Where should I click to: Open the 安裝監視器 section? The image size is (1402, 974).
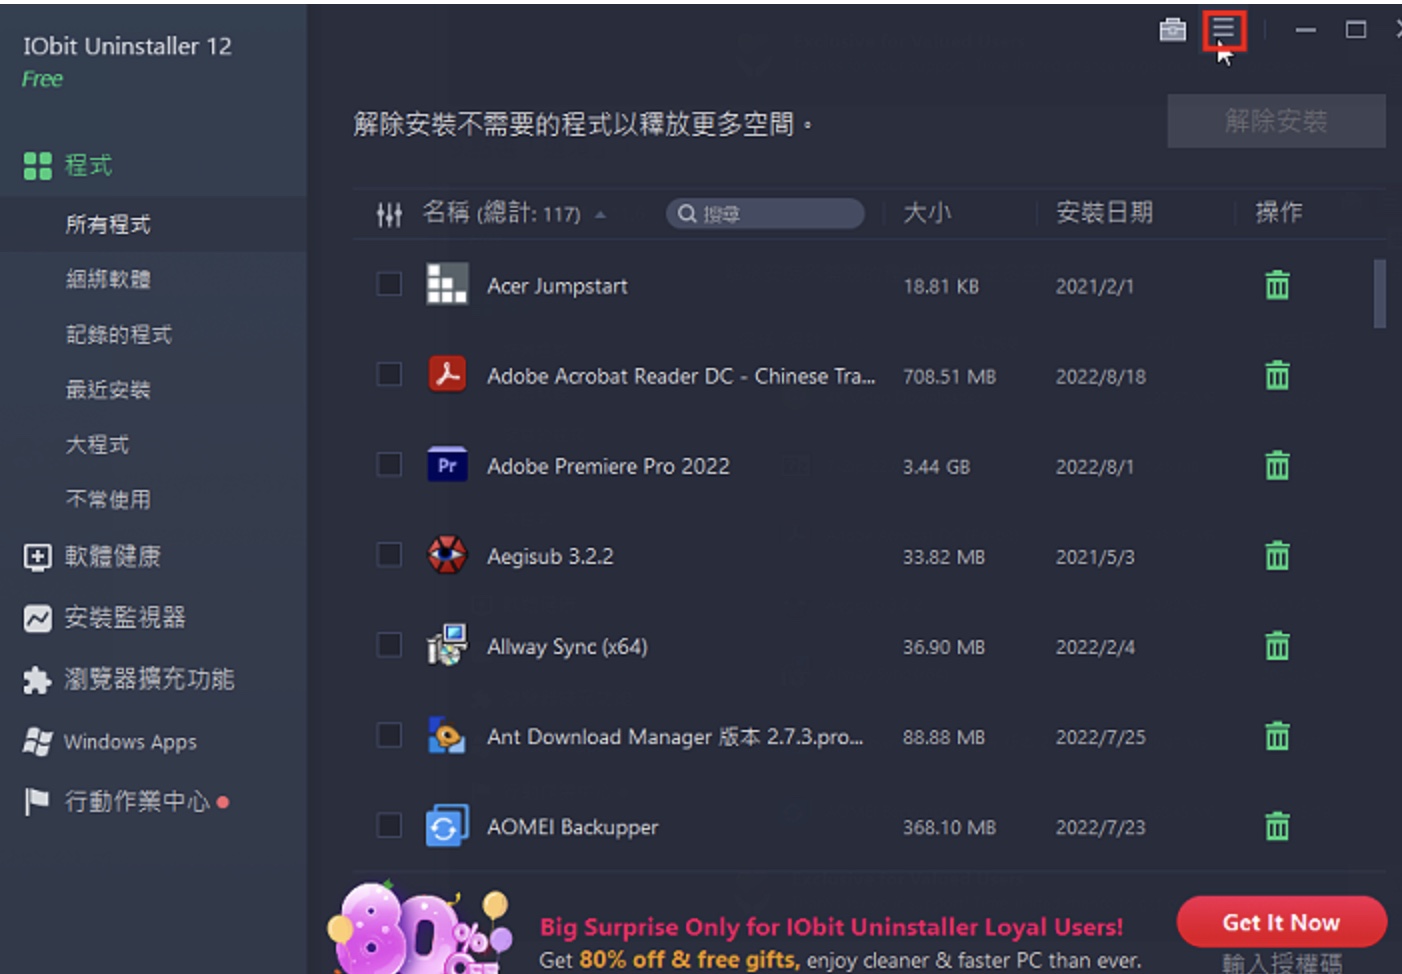click(x=125, y=618)
